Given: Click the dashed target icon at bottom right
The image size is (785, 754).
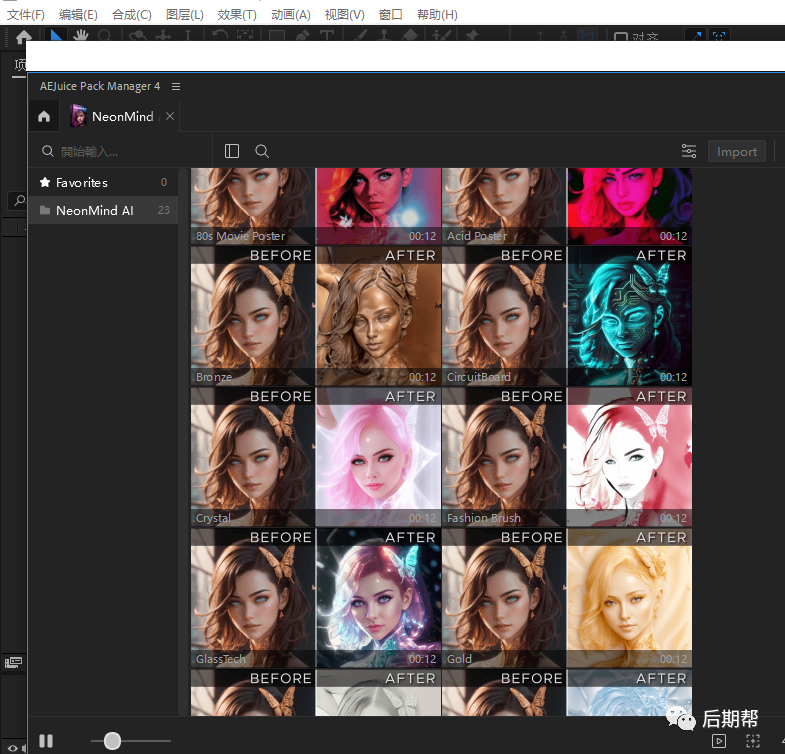Looking at the screenshot, I should (753, 740).
